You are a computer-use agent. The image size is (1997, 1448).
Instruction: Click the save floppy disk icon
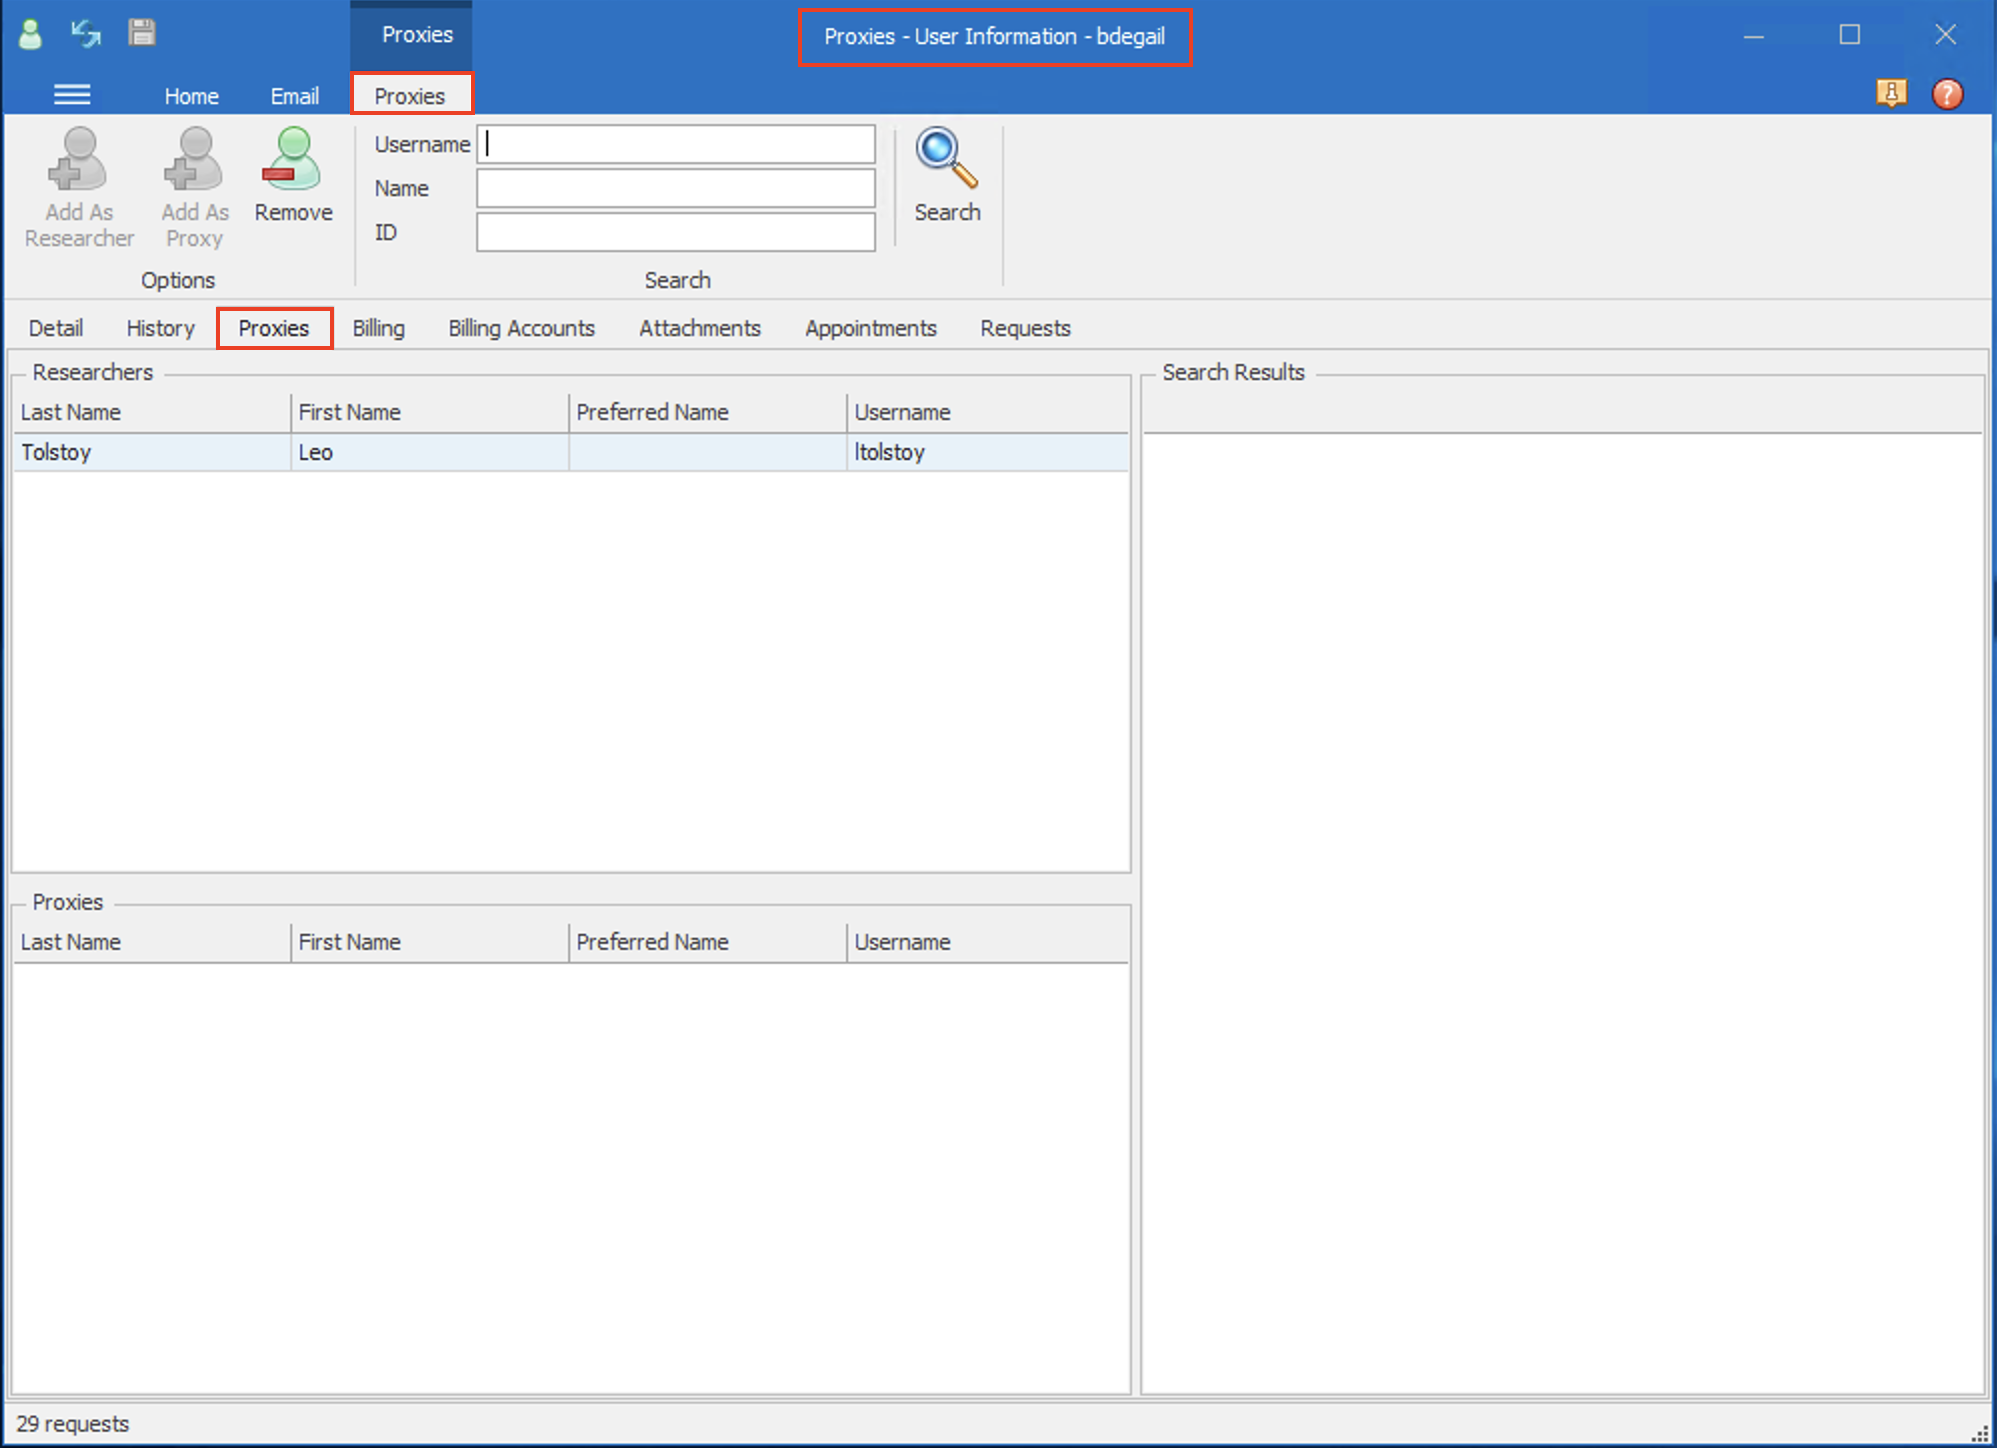click(x=142, y=33)
